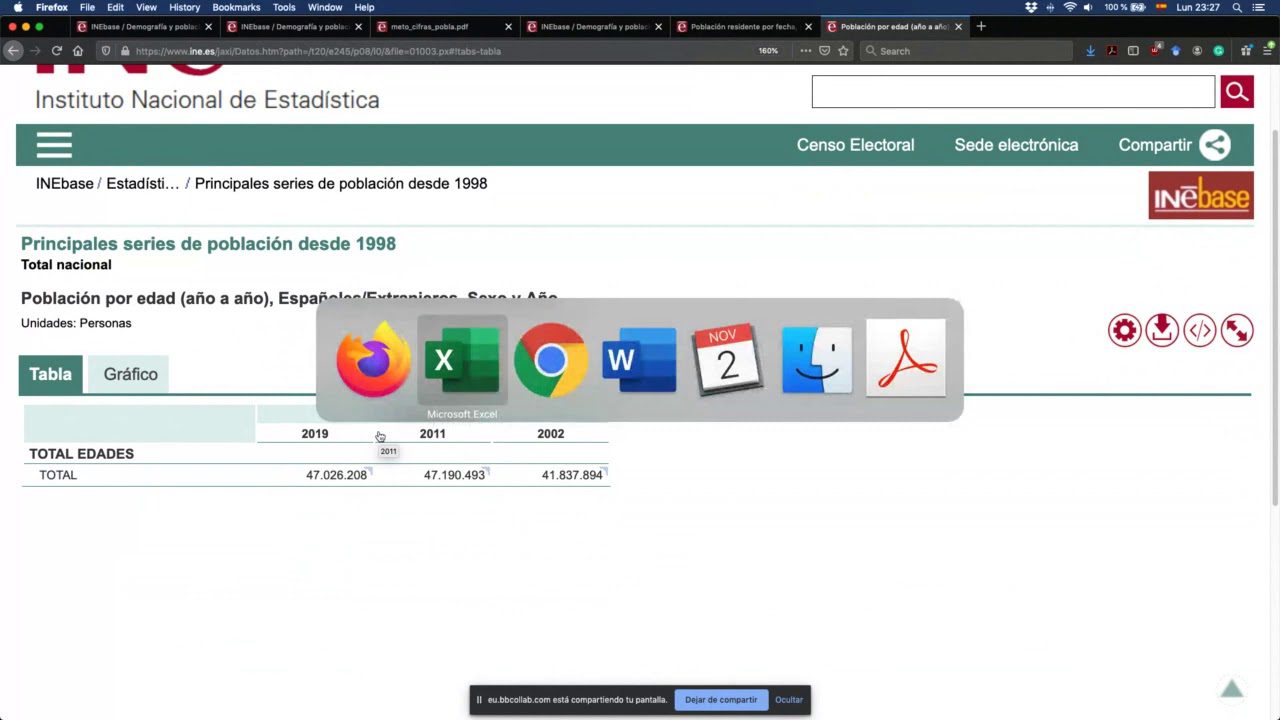Select Microsoft Excel in the app switcher
Screen dimensions: 1280x720
pyautogui.click(x=462, y=360)
